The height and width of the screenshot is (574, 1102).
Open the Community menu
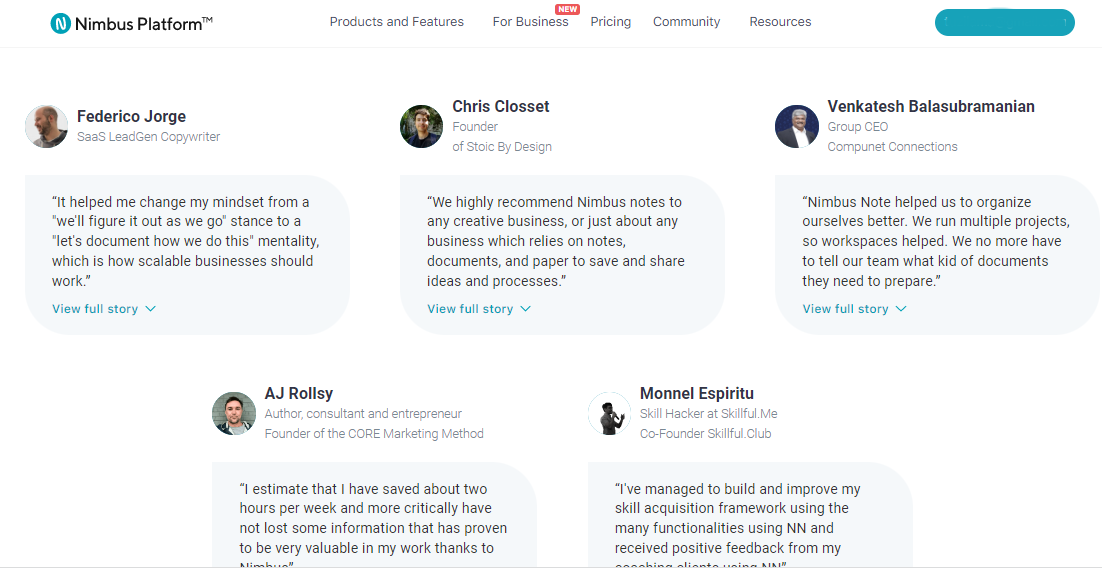tap(687, 22)
